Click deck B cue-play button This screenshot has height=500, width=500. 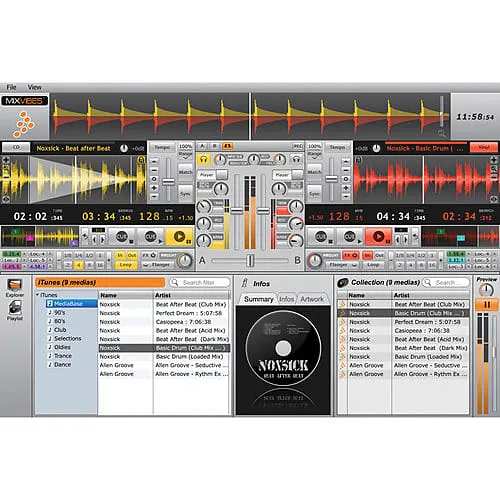[x=350, y=237]
